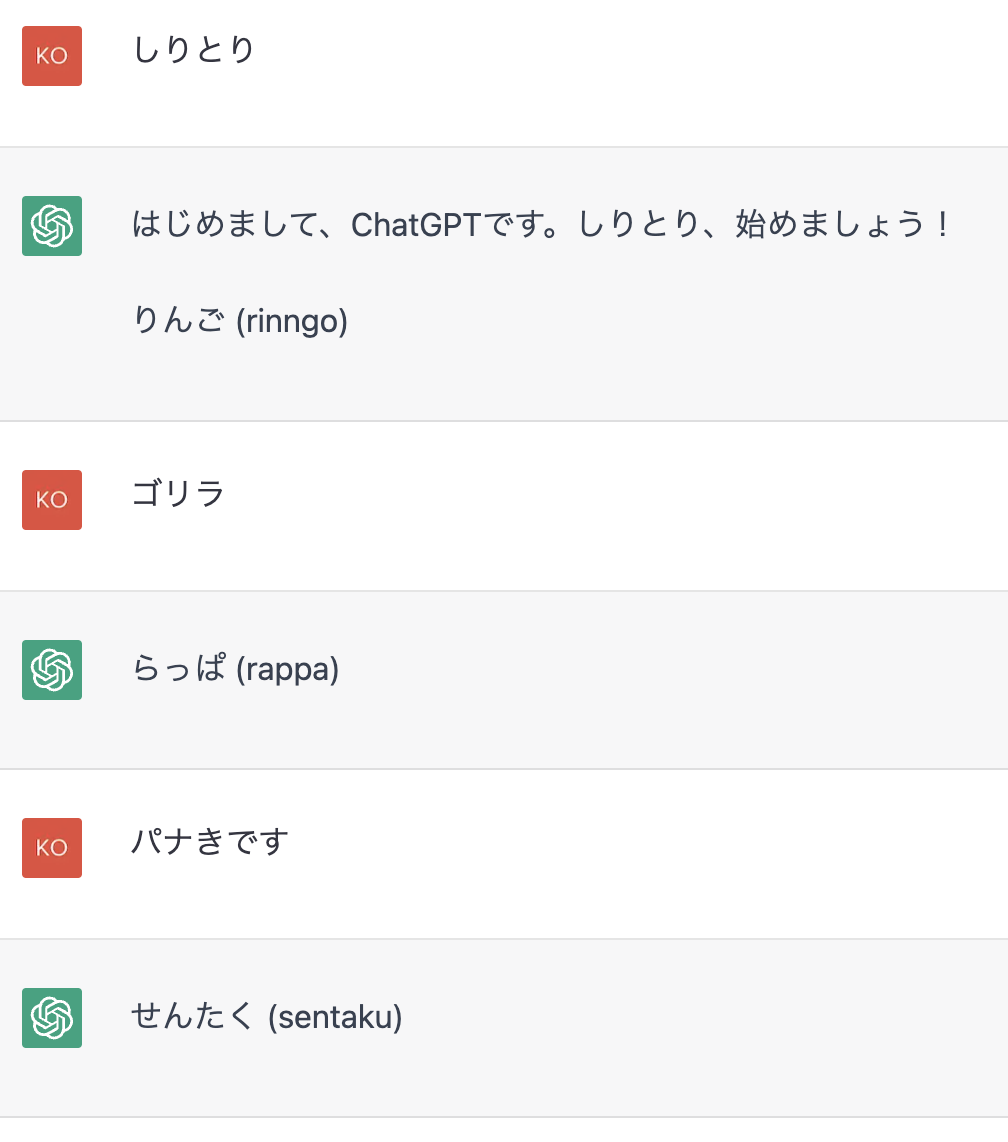The width and height of the screenshot is (1008, 1142).
Task: Click the ChatGPT logo next to らっぱ reply
Action: [x=52, y=670]
